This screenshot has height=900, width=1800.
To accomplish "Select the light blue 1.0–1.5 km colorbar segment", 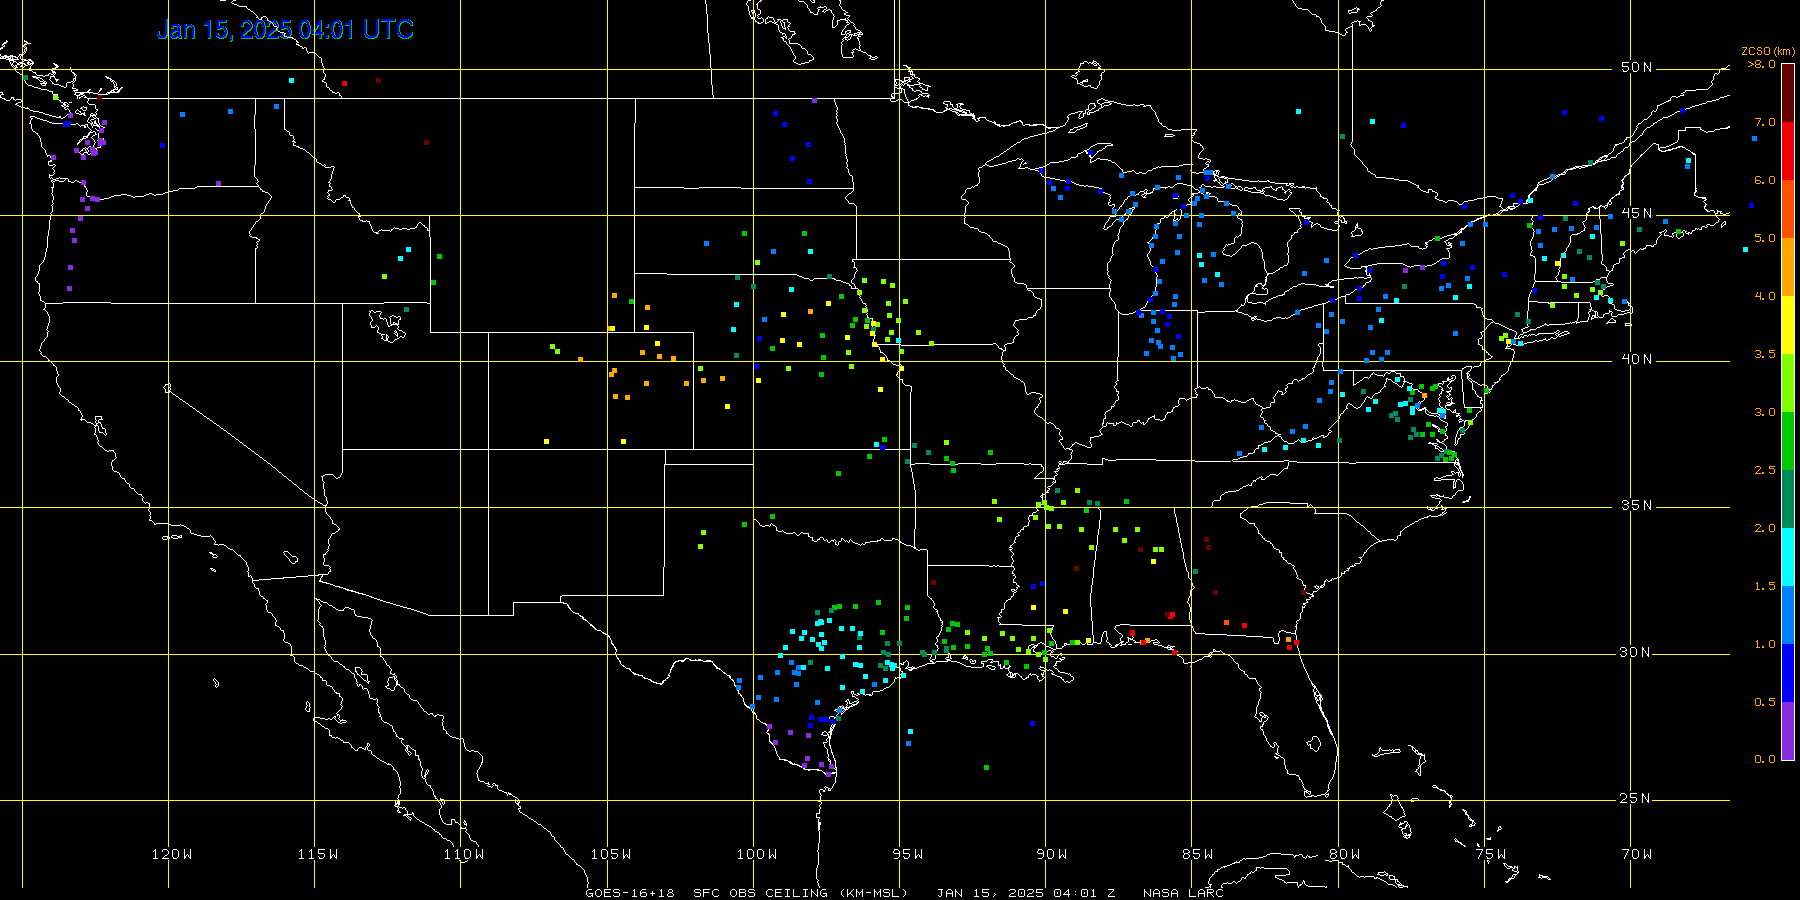I will click(1788, 615).
